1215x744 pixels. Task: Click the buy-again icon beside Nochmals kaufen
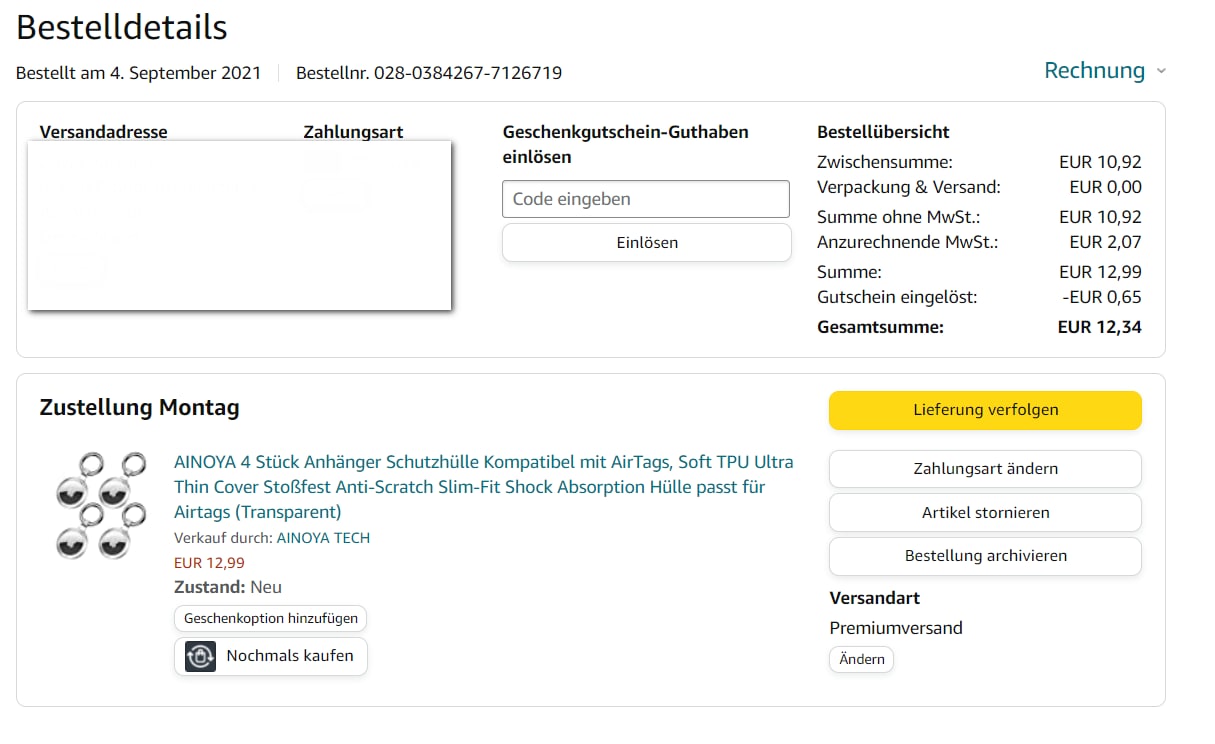click(x=200, y=657)
